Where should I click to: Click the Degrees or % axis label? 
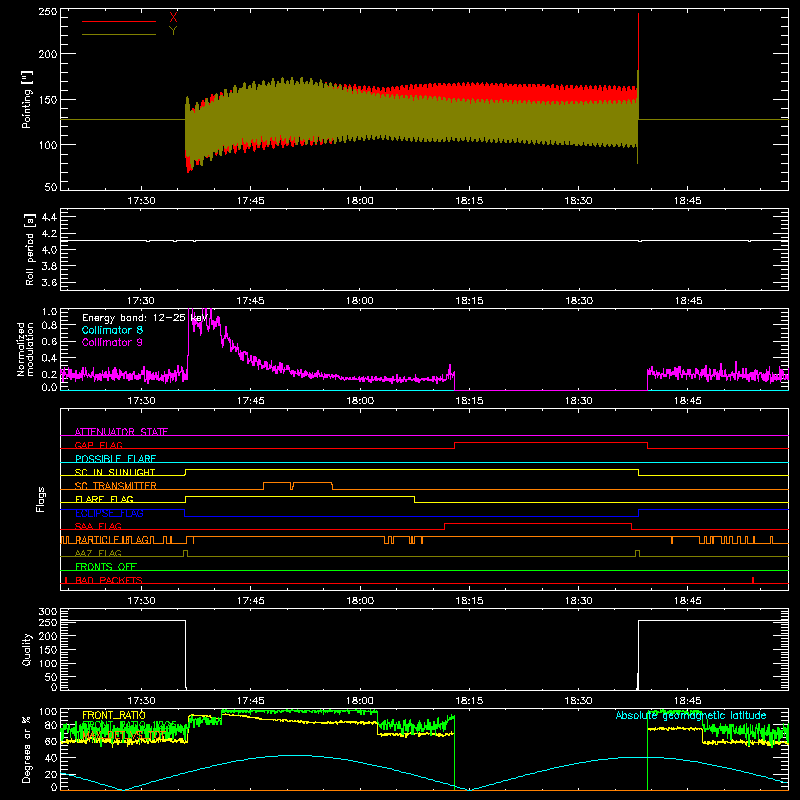coord(27,749)
